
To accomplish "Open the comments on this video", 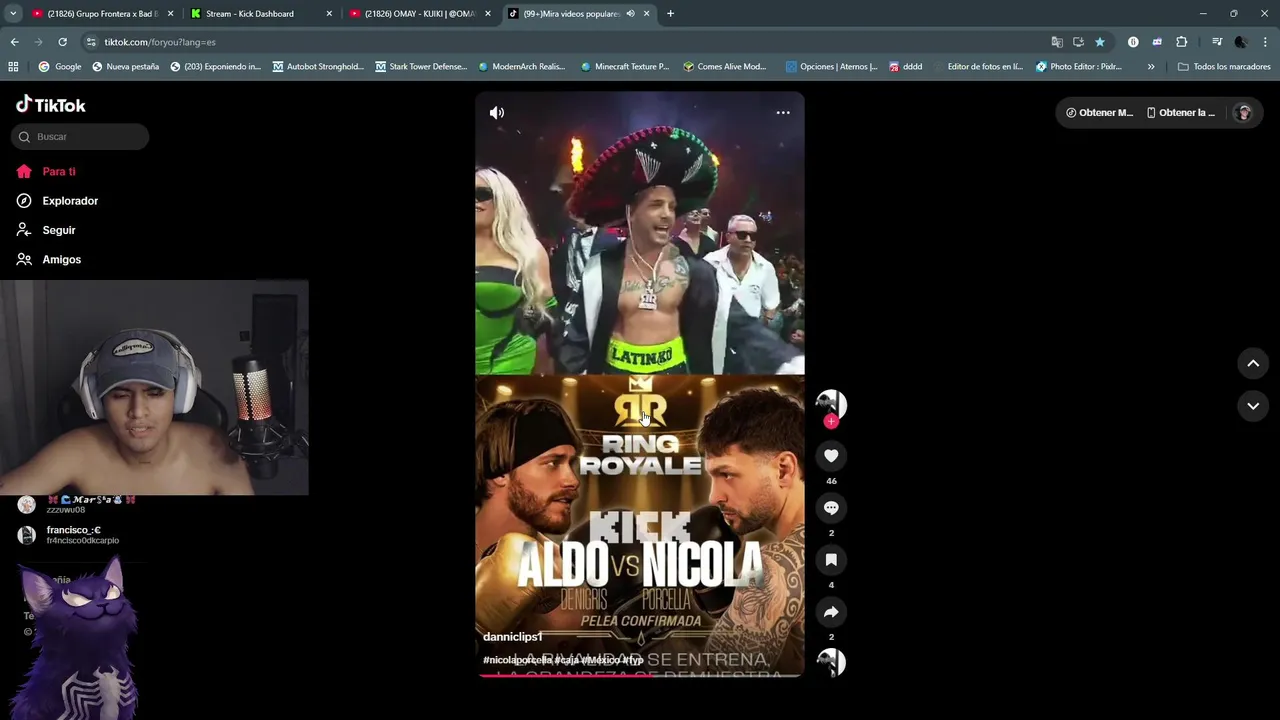I will point(831,508).
